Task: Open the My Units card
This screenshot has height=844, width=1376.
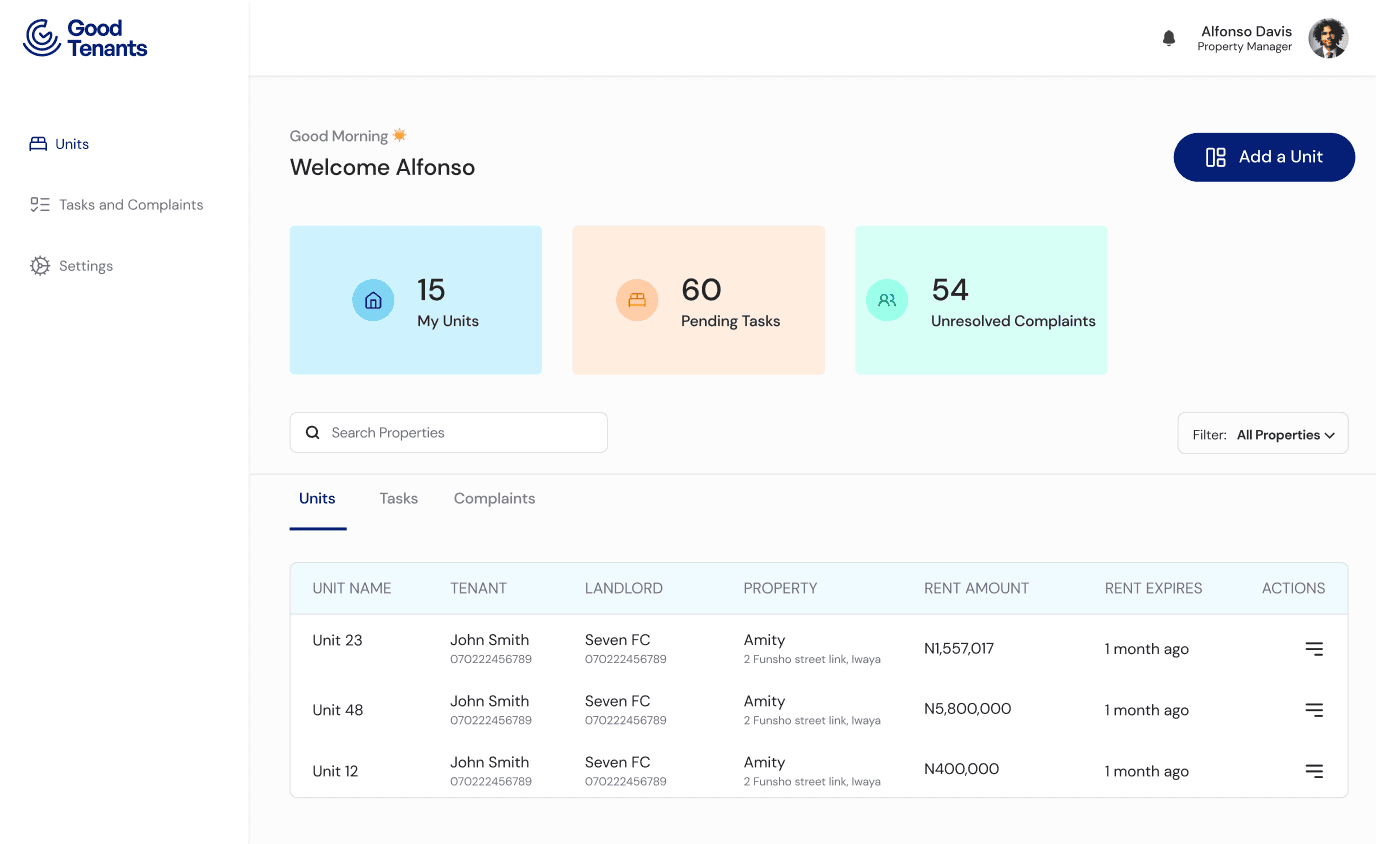Action: [416, 300]
